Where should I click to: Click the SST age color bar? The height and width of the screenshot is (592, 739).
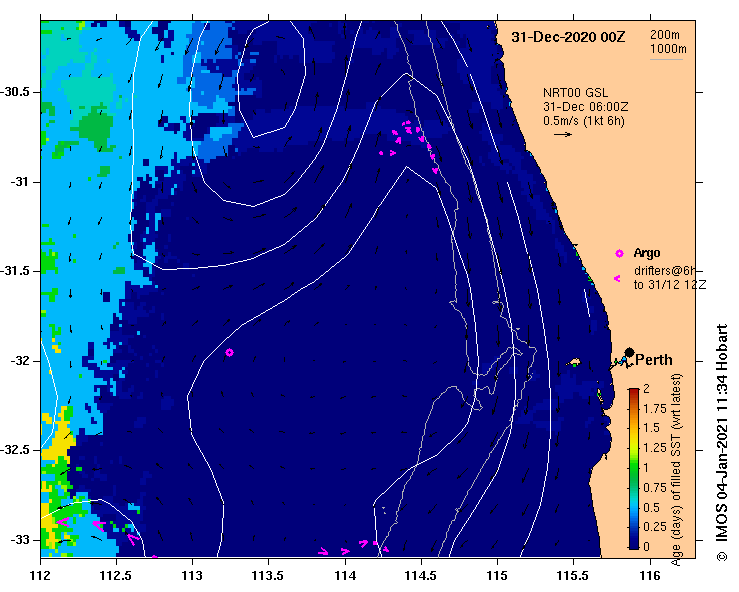pyautogui.click(x=634, y=469)
